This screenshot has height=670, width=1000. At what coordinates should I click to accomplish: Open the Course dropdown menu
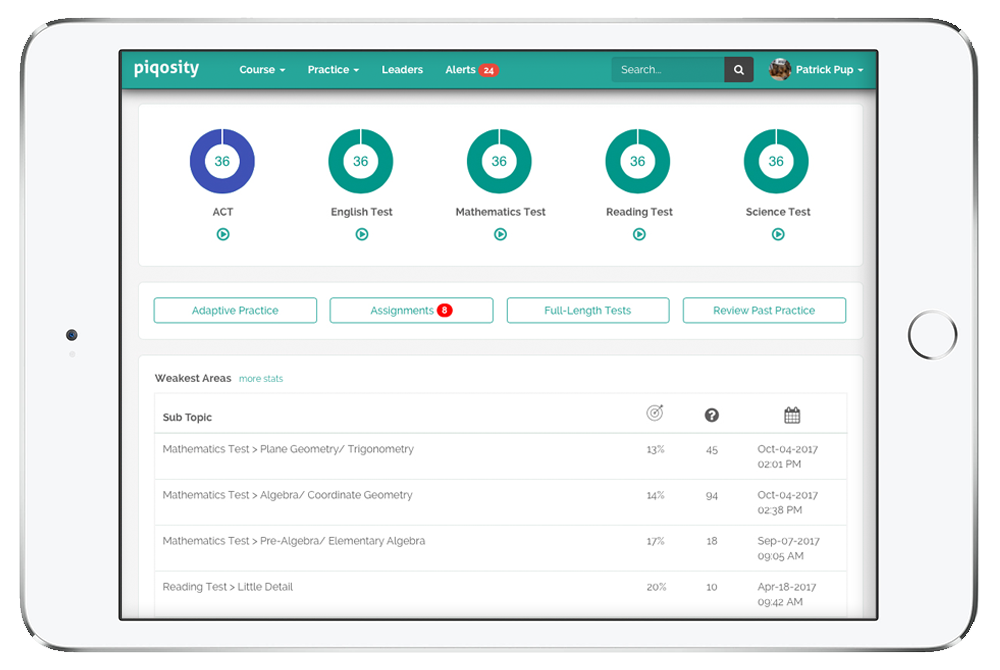point(262,70)
